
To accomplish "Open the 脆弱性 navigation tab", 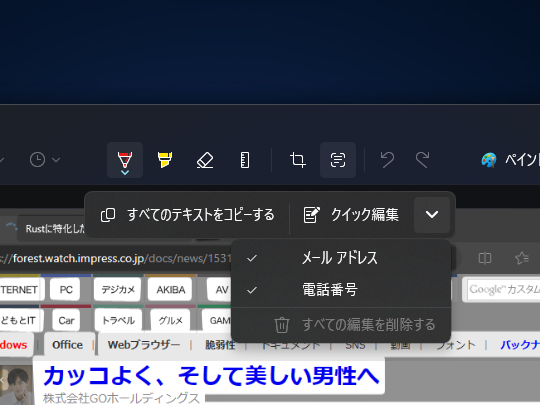I will tap(220, 344).
